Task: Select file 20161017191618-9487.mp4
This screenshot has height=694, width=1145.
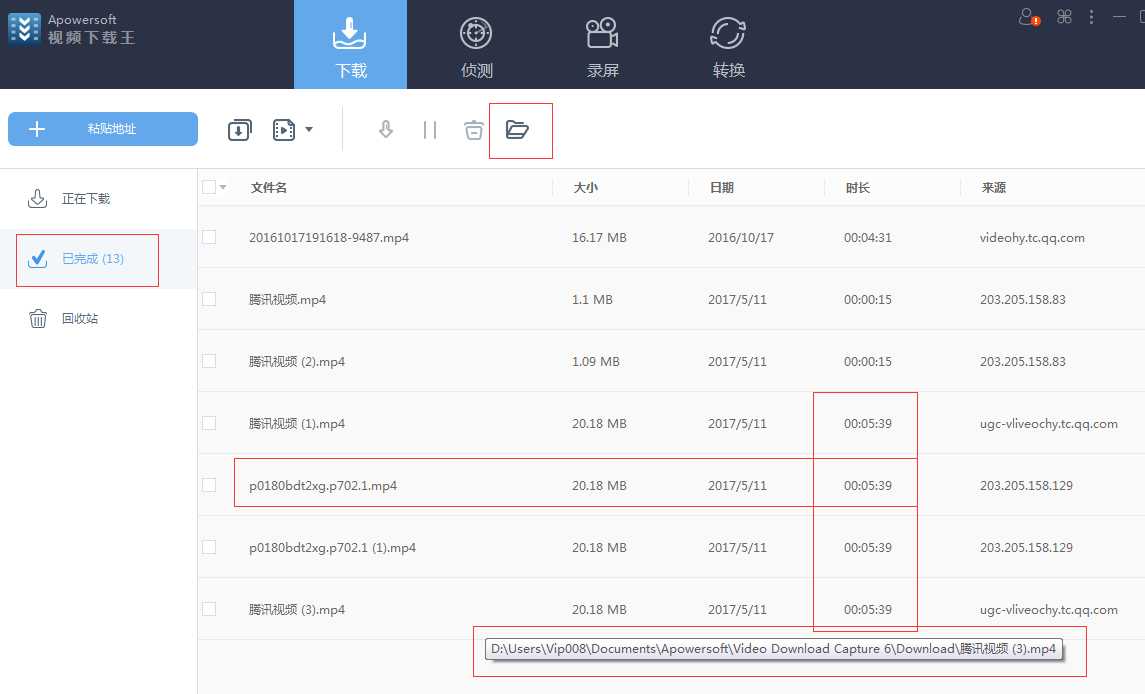Action: [329, 237]
